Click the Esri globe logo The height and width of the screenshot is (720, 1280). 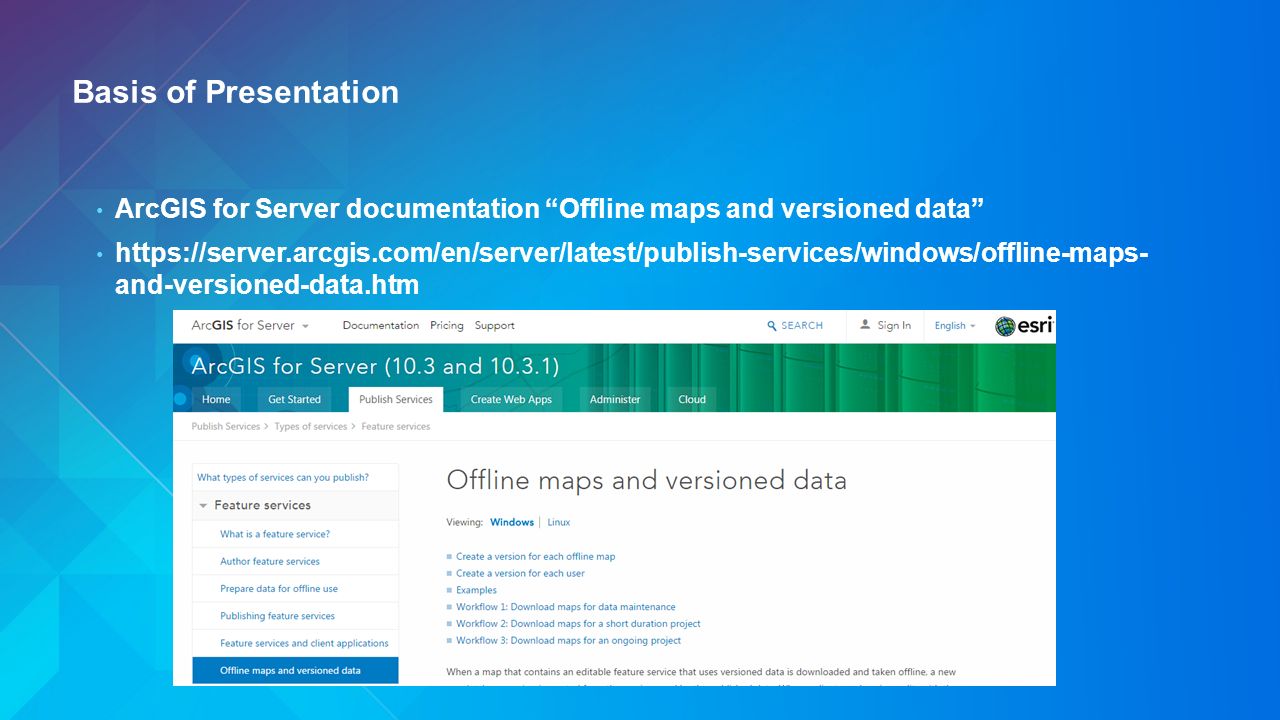pyautogui.click(x=1005, y=326)
